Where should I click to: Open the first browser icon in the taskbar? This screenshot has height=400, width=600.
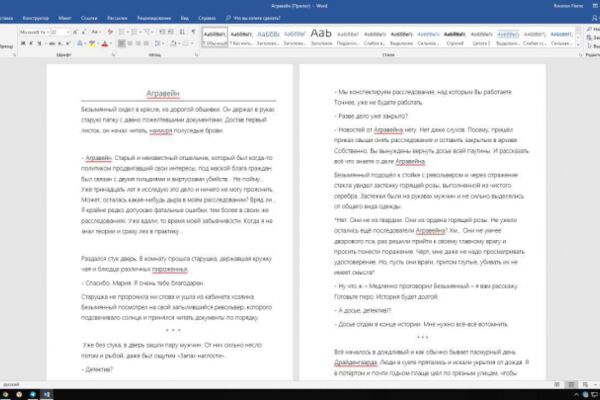click(x=5, y=394)
